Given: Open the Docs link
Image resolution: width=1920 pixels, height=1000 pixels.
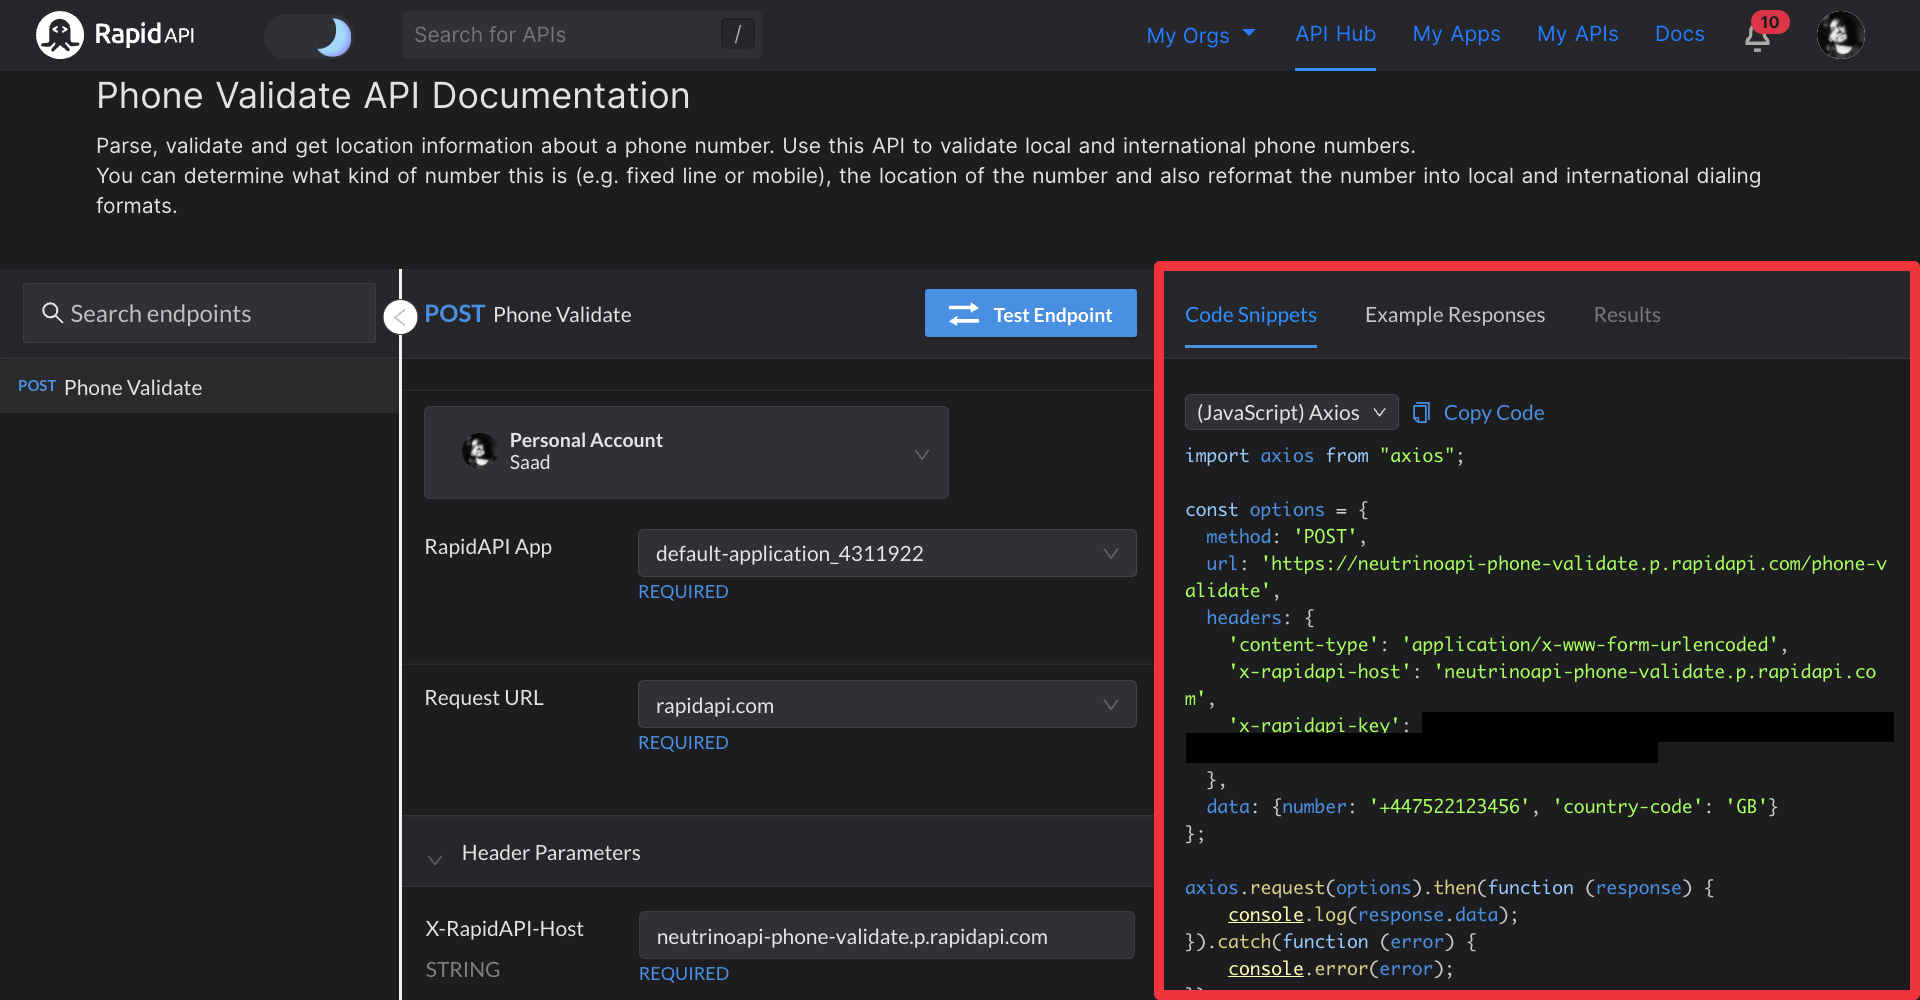Looking at the screenshot, I should (1679, 34).
